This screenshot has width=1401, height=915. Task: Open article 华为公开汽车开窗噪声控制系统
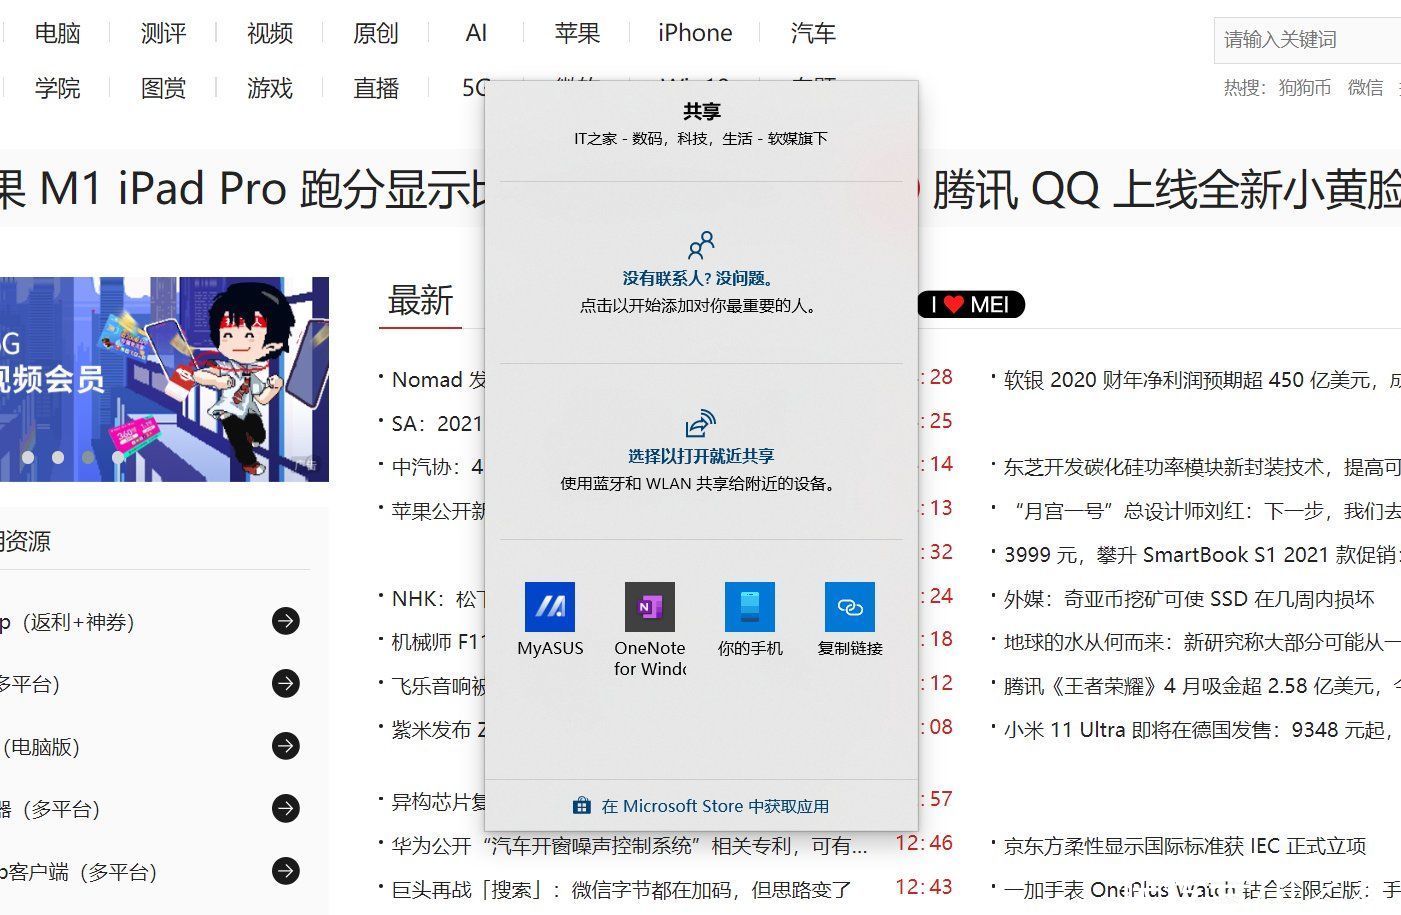629,846
